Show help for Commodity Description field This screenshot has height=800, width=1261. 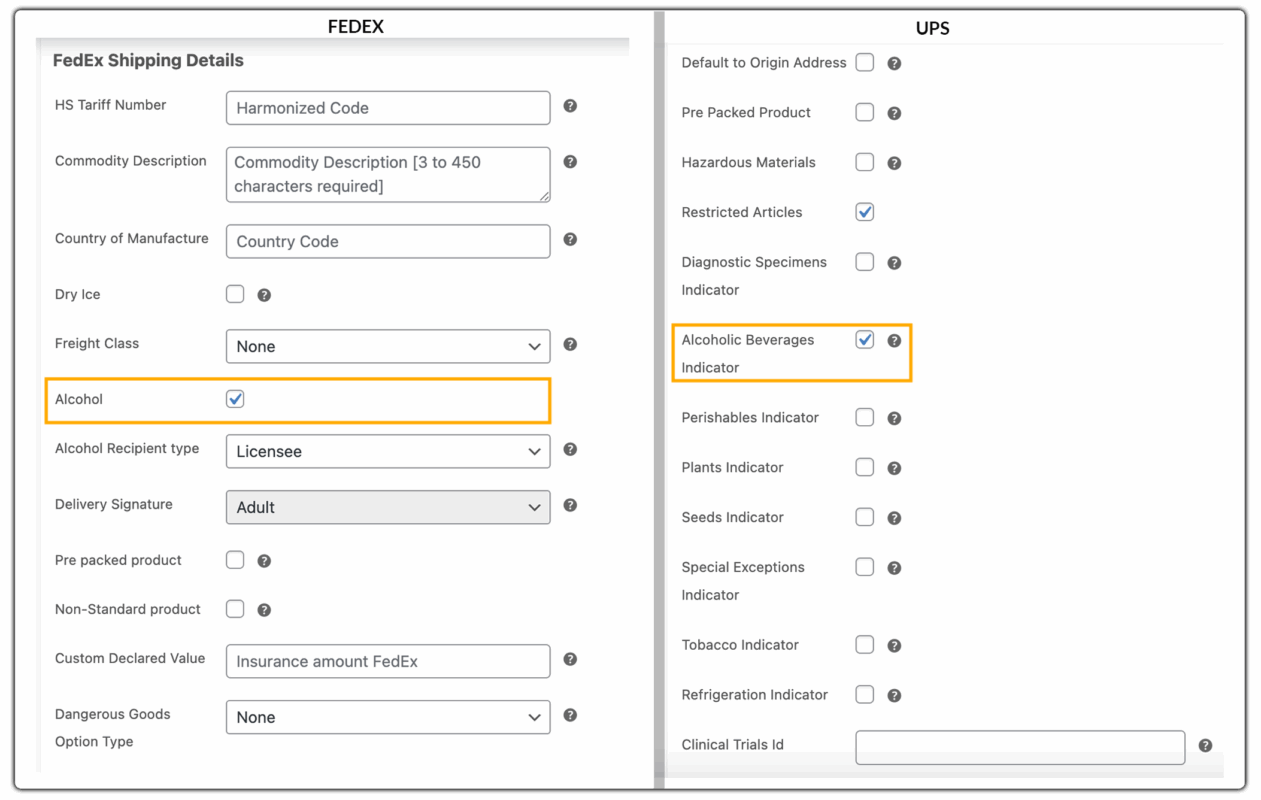570,162
